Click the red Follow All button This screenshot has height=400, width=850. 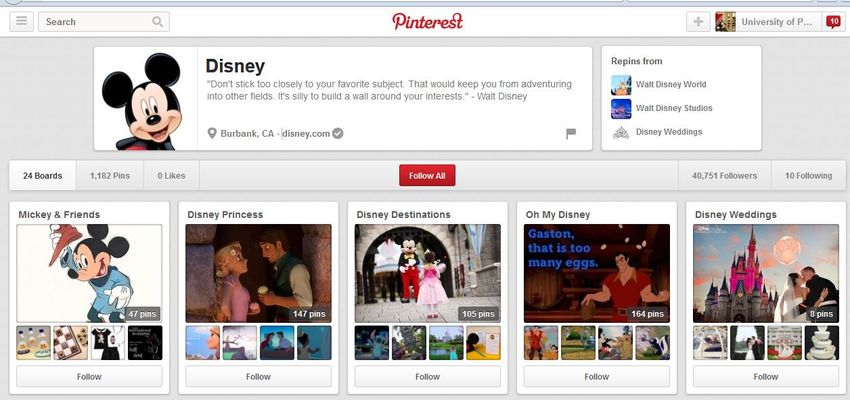pyautogui.click(x=427, y=176)
